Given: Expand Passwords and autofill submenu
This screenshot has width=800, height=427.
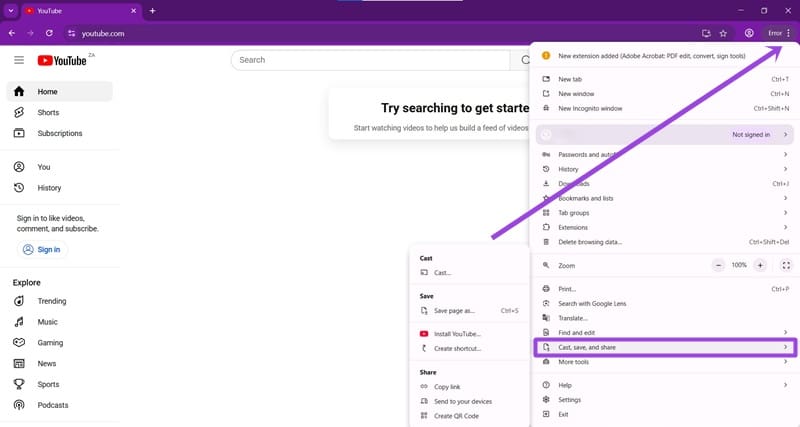Looking at the screenshot, I should click(665, 155).
